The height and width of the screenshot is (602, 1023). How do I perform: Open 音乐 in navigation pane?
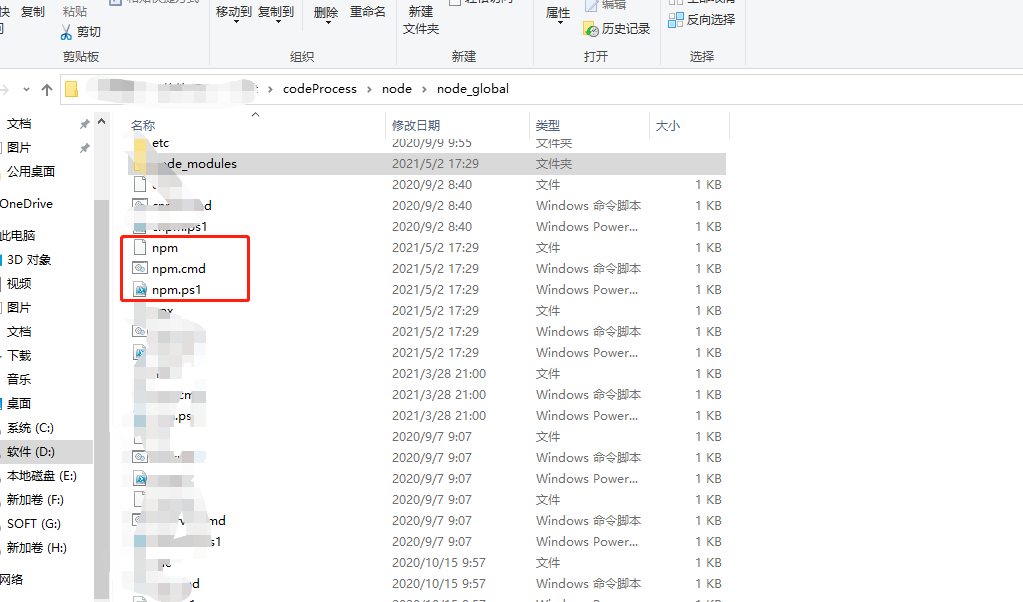coord(19,380)
